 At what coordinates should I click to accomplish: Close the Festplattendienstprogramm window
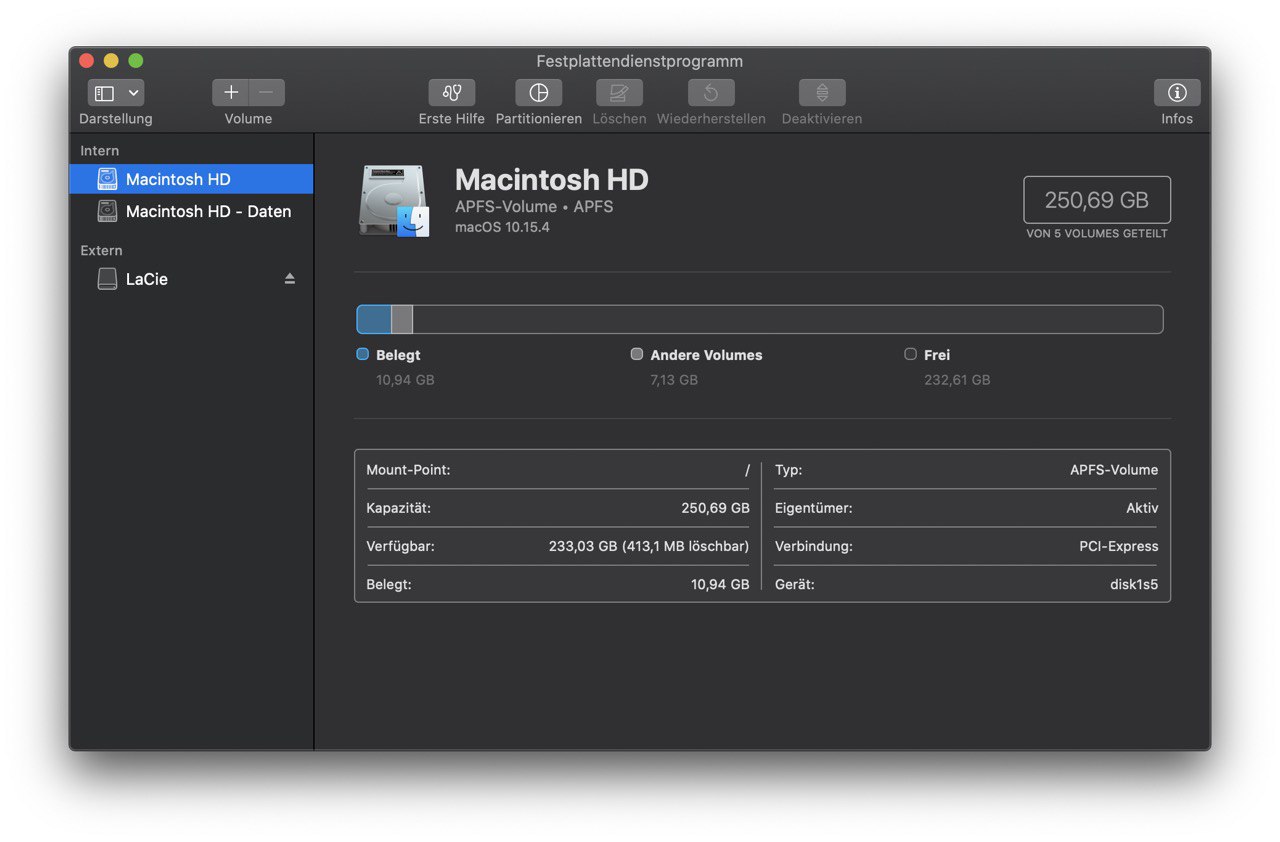point(87,61)
